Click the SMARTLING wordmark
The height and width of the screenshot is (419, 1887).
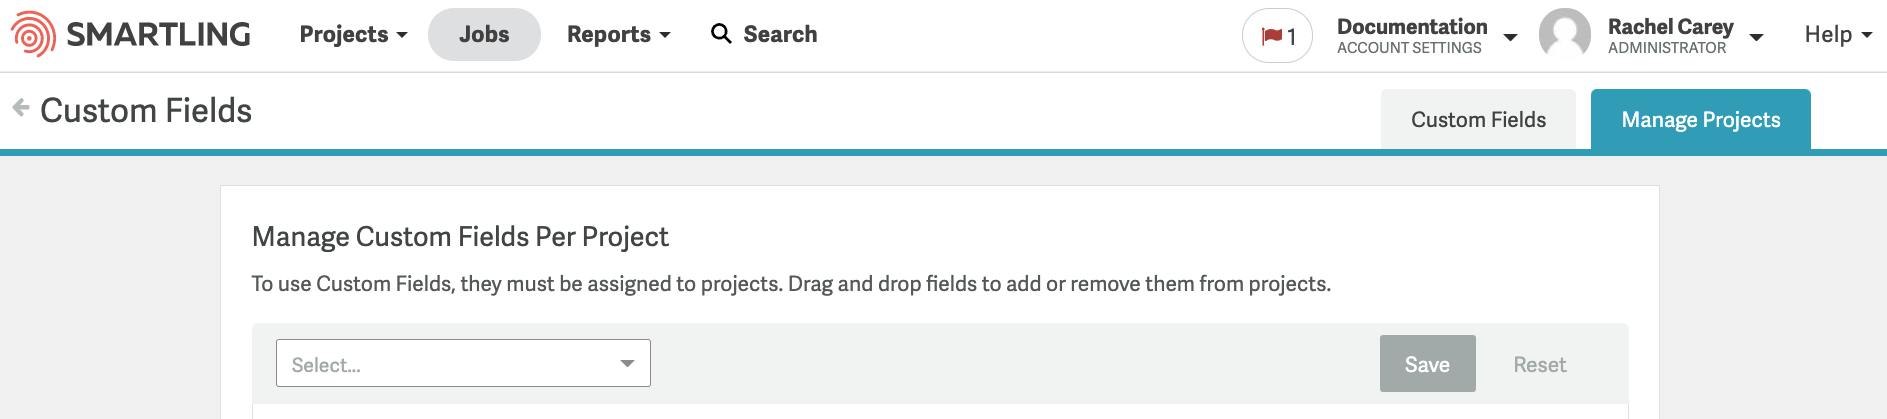[x=159, y=34]
